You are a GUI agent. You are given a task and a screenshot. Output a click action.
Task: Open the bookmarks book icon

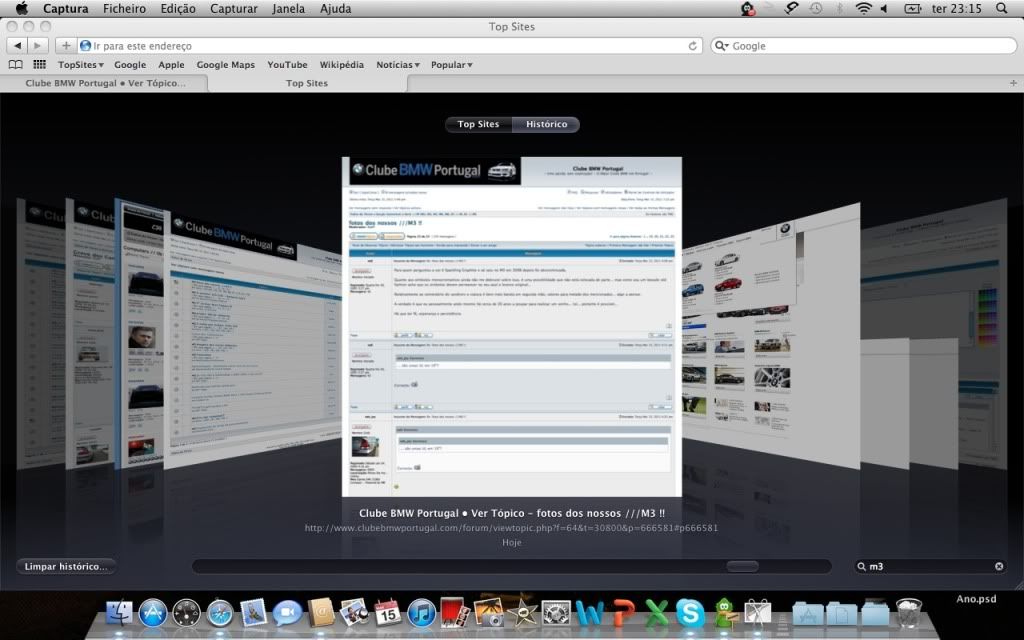coord(16,65)
